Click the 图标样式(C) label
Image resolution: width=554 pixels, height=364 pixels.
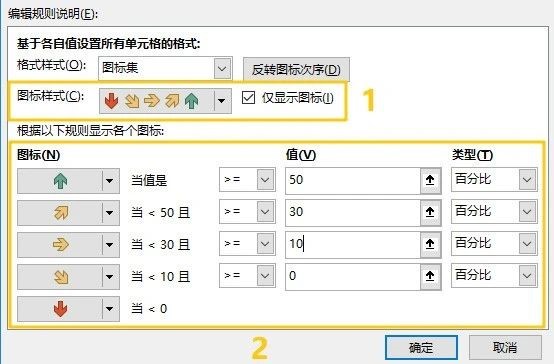(x=51, y=96)
